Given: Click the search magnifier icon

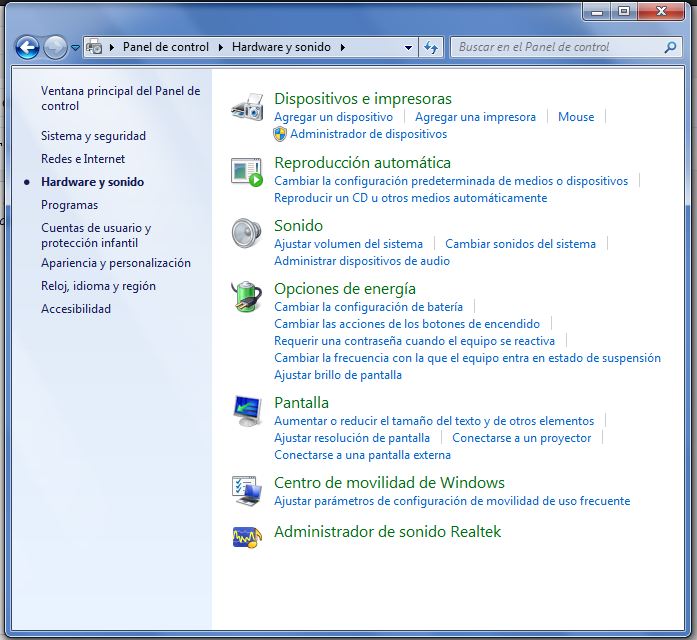Looking at the screenshot, I should point(670,47).
